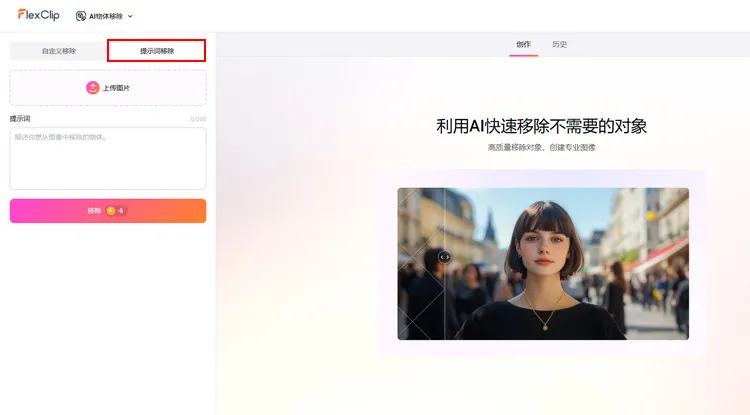The width and height of the screenshot is (750, 415).
Task: Select the 提示词移除 tab
Action: tap(156, 51)
